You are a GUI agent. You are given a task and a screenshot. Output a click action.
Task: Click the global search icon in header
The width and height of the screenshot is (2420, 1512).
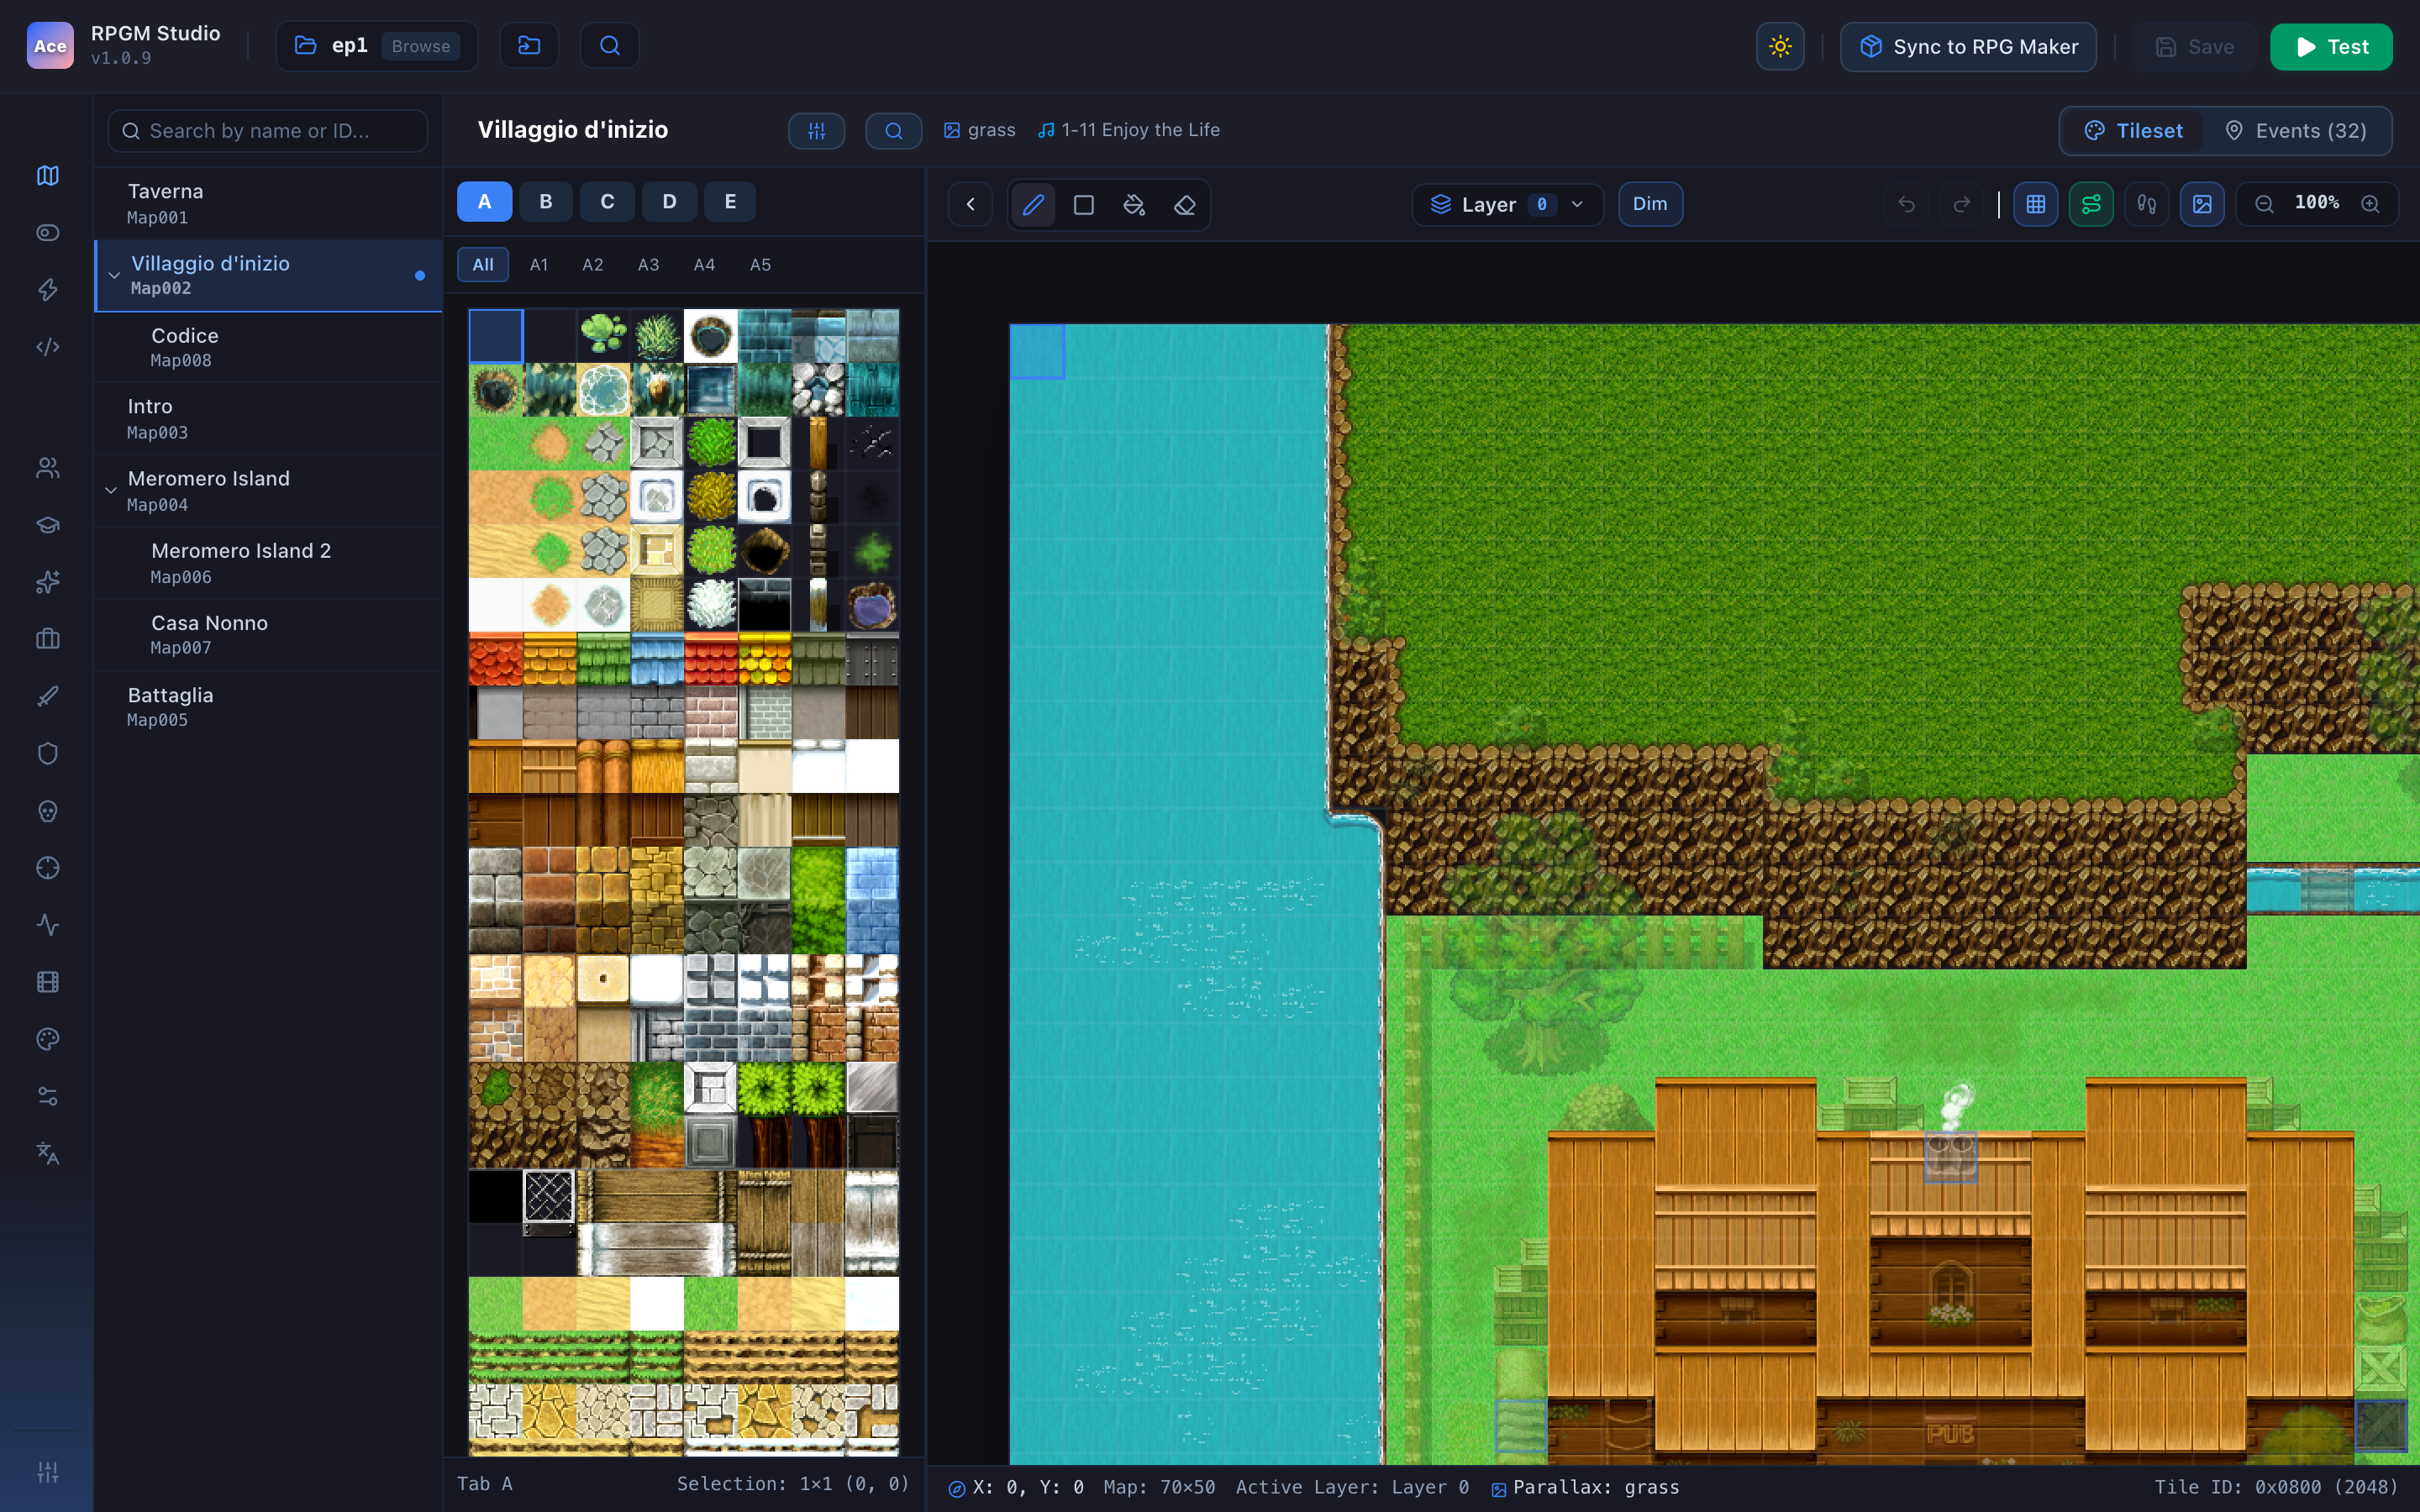[610, 46]
